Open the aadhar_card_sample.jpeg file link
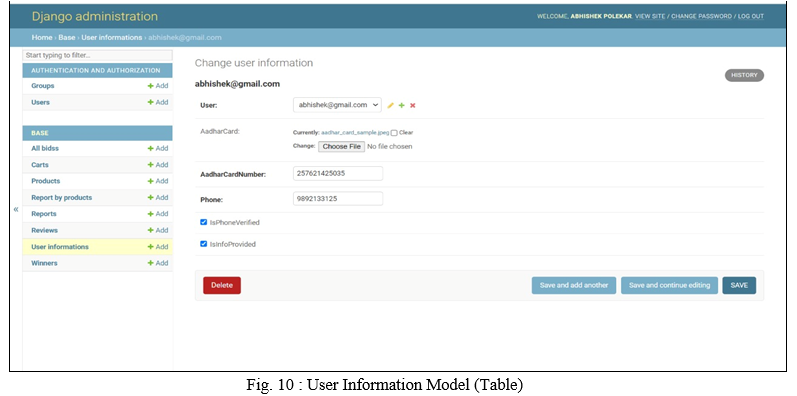This screenshot has height=396, width=797. (355, 133)
